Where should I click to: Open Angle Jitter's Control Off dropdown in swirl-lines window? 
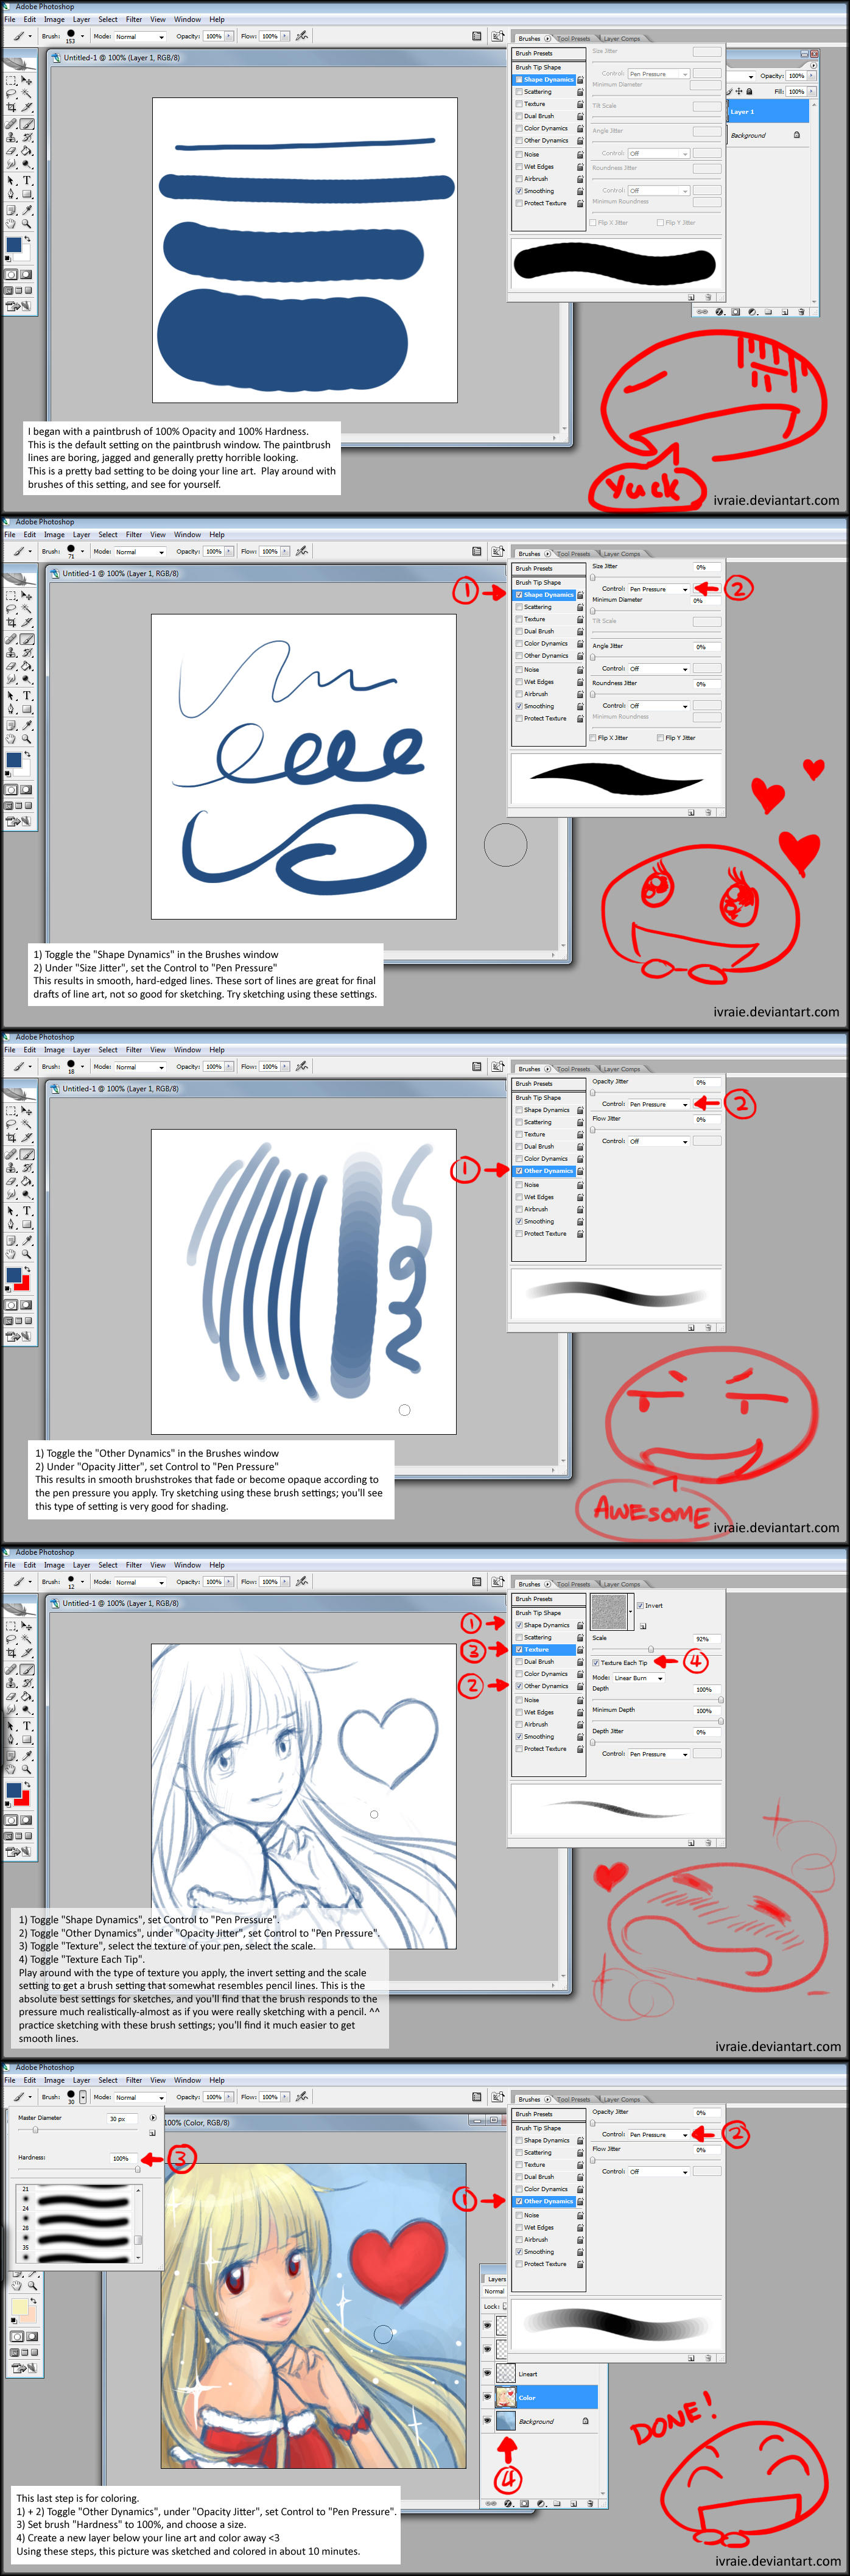point(659,669)
